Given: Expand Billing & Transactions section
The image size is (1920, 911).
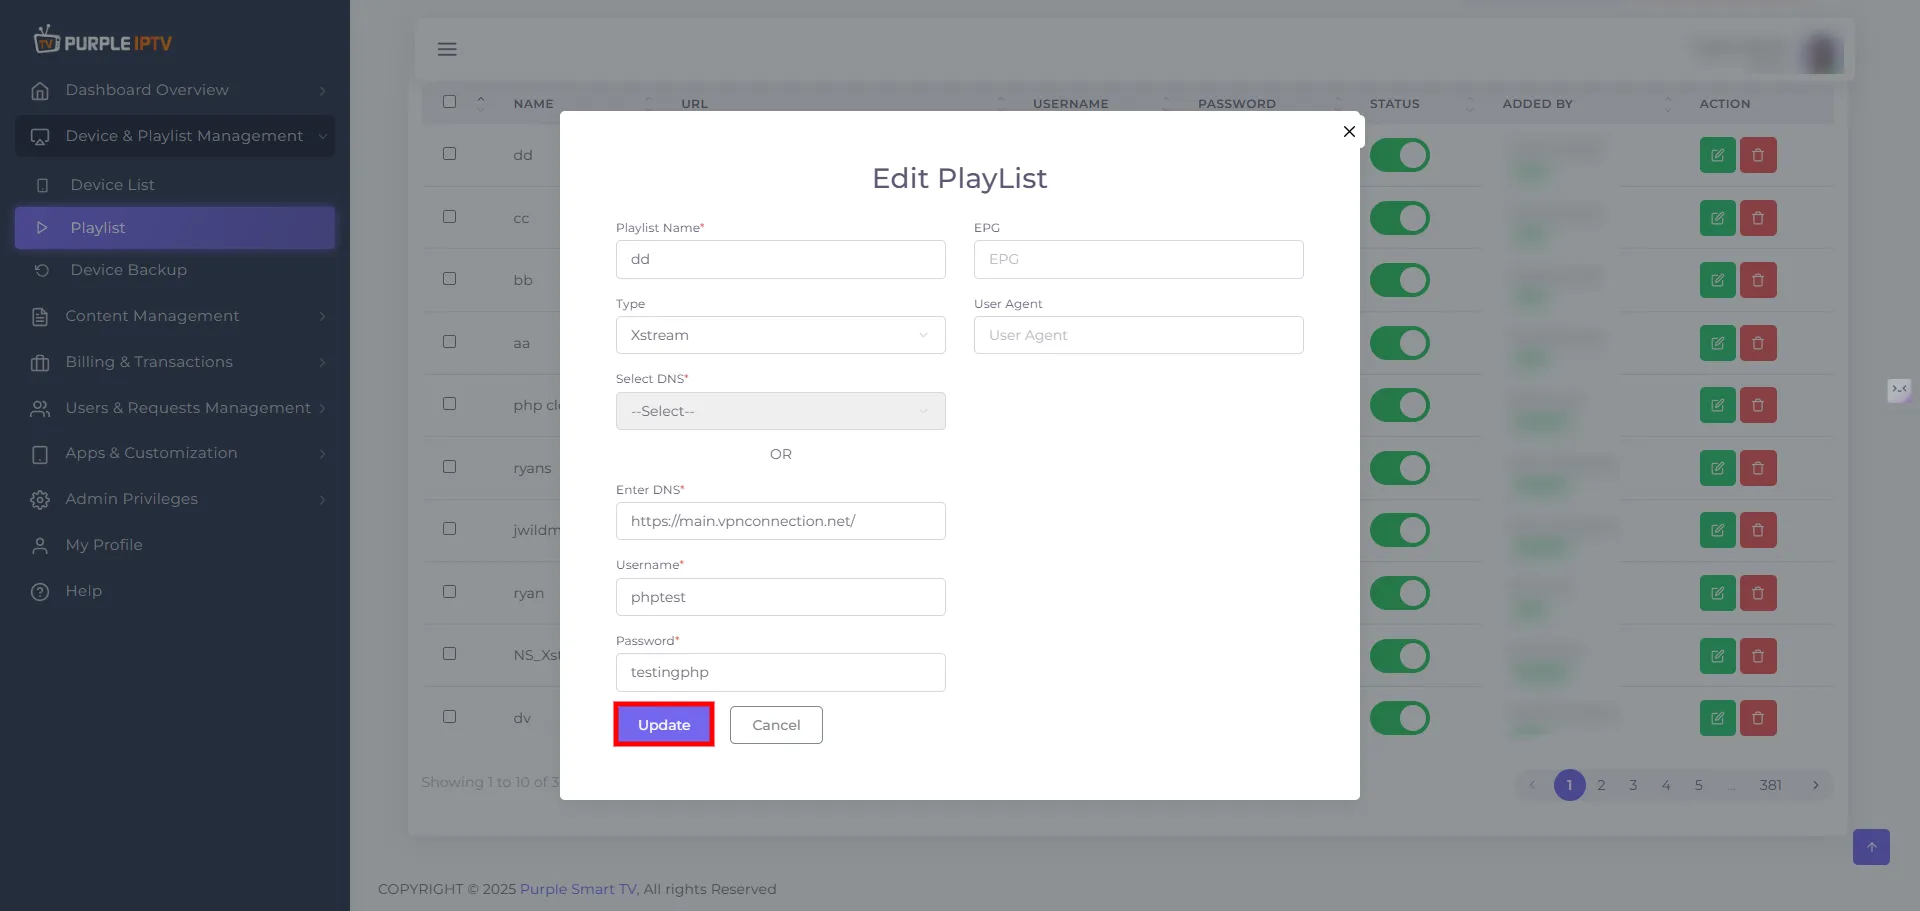Looking at the screenshot, I should pyautogui.click(x=175, y=362).
